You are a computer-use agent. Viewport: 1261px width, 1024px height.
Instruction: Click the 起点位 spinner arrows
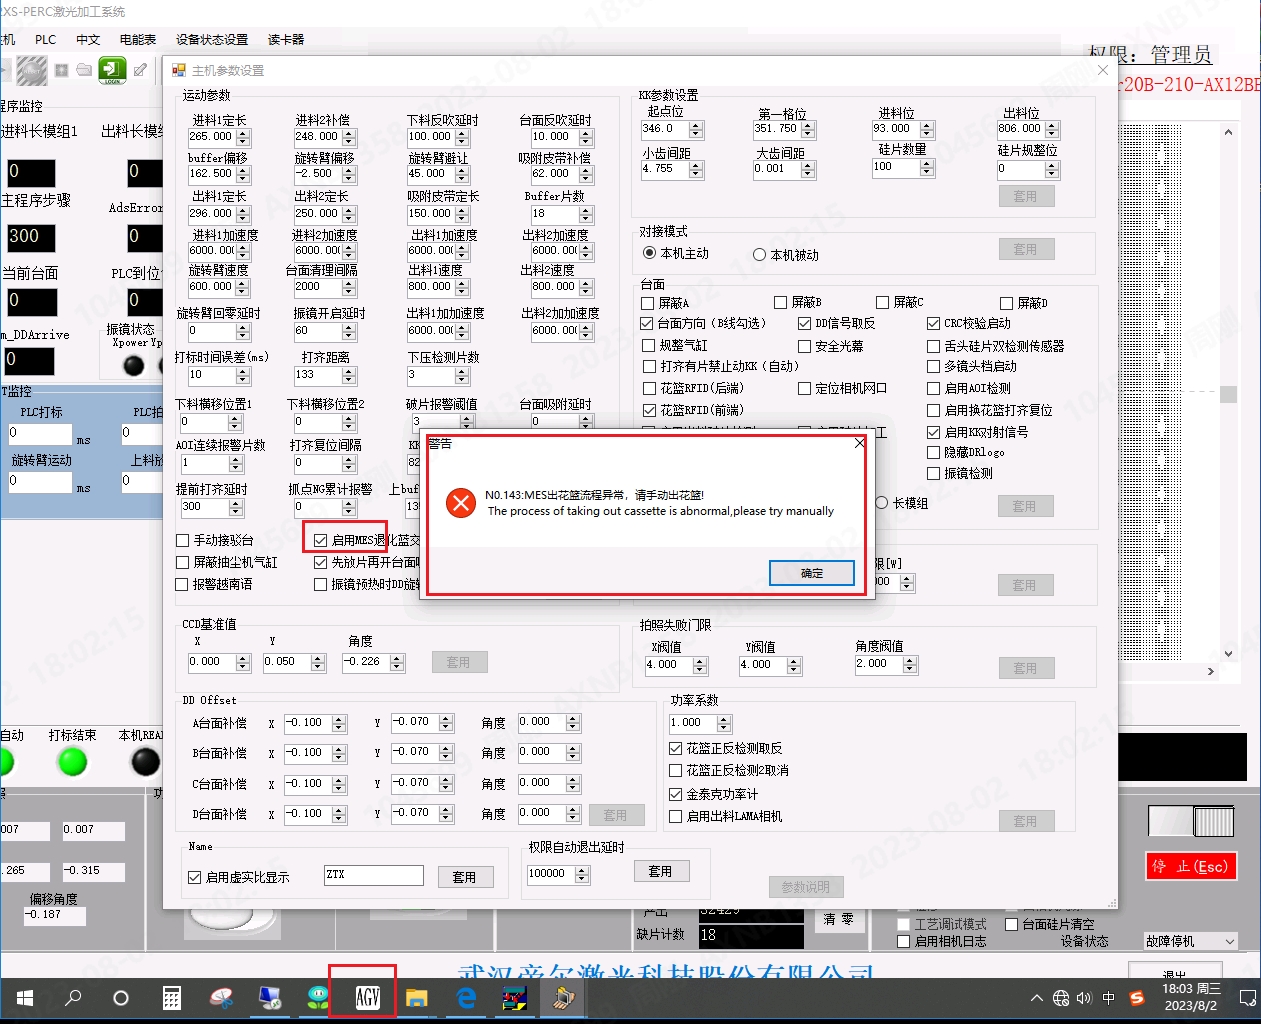click(696, 130)
